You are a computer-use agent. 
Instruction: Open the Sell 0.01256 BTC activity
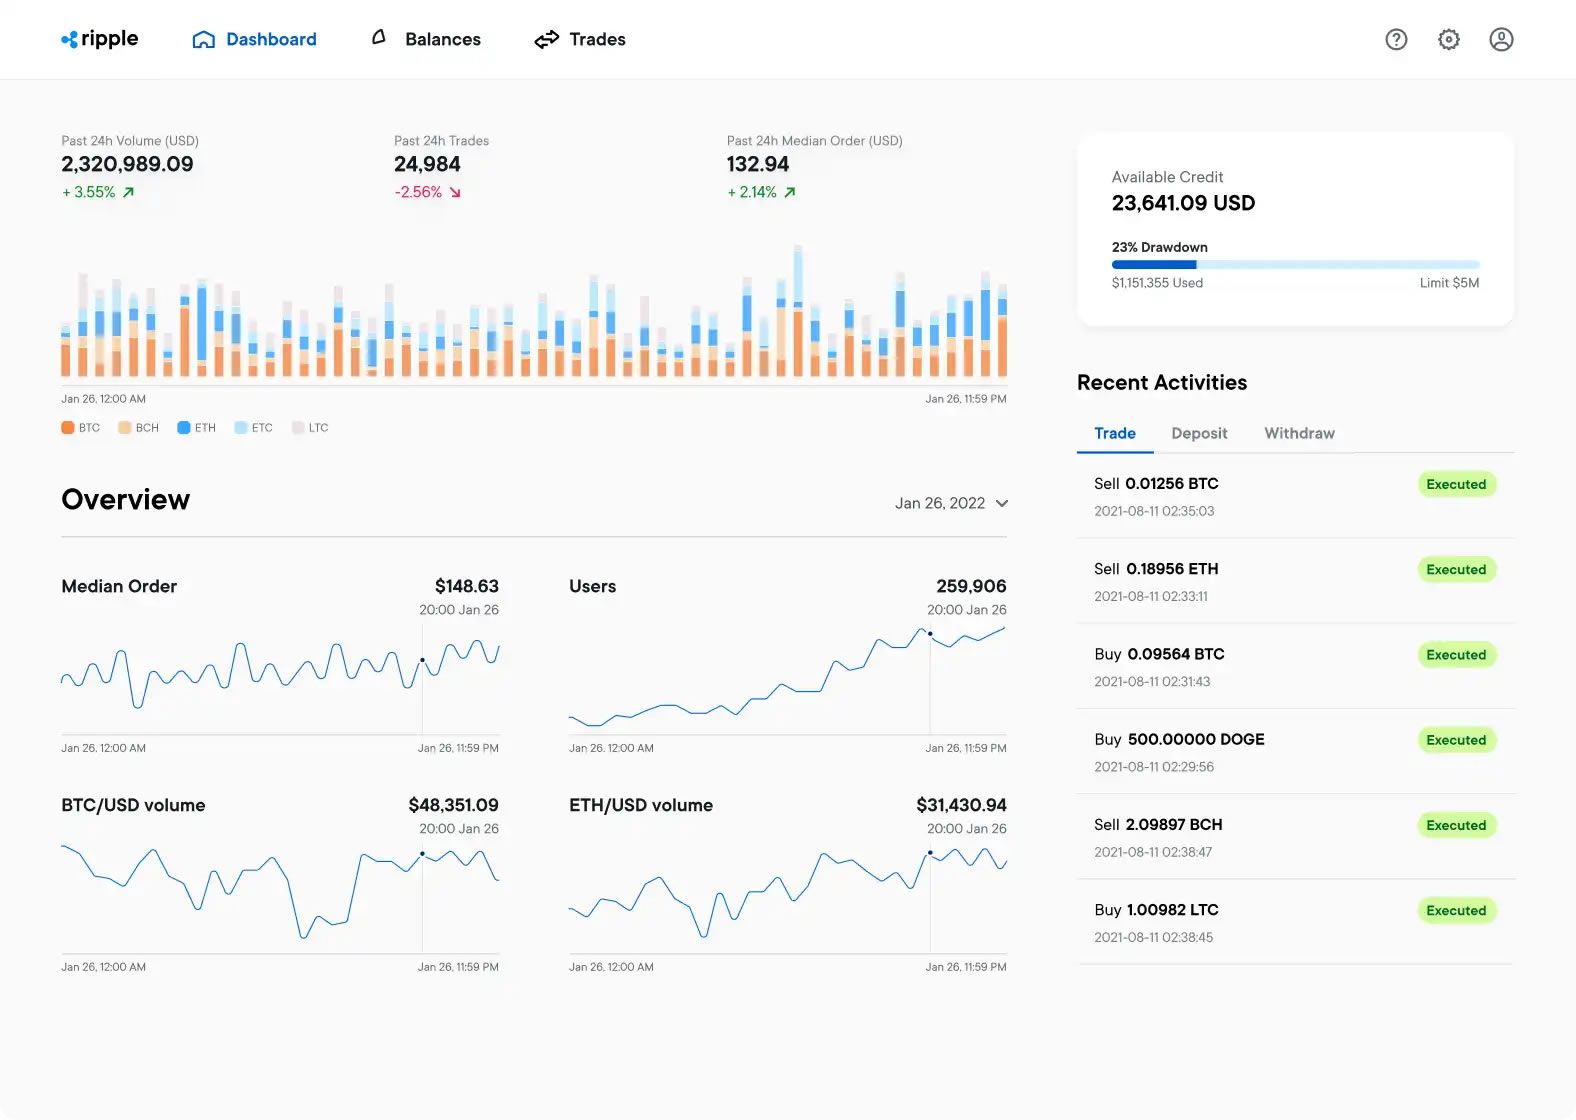1156,484
